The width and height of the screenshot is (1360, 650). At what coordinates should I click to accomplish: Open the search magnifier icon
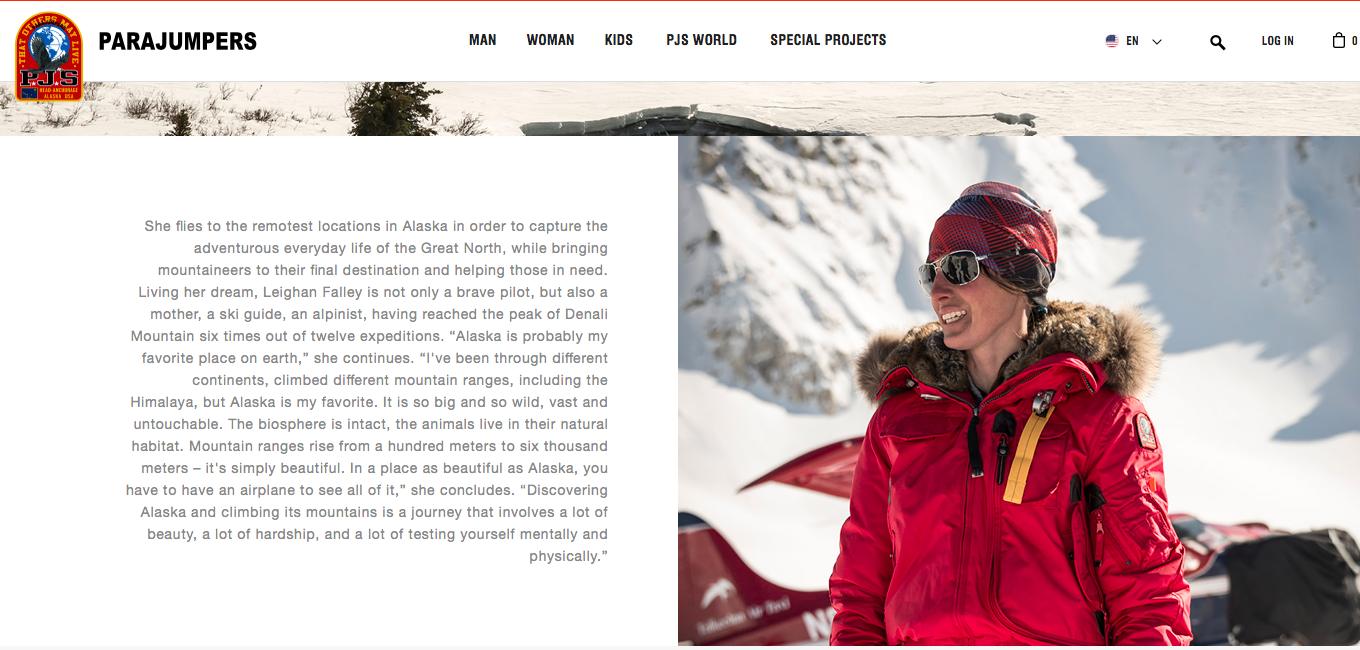pyautogui.click(x=1217, y=42)
